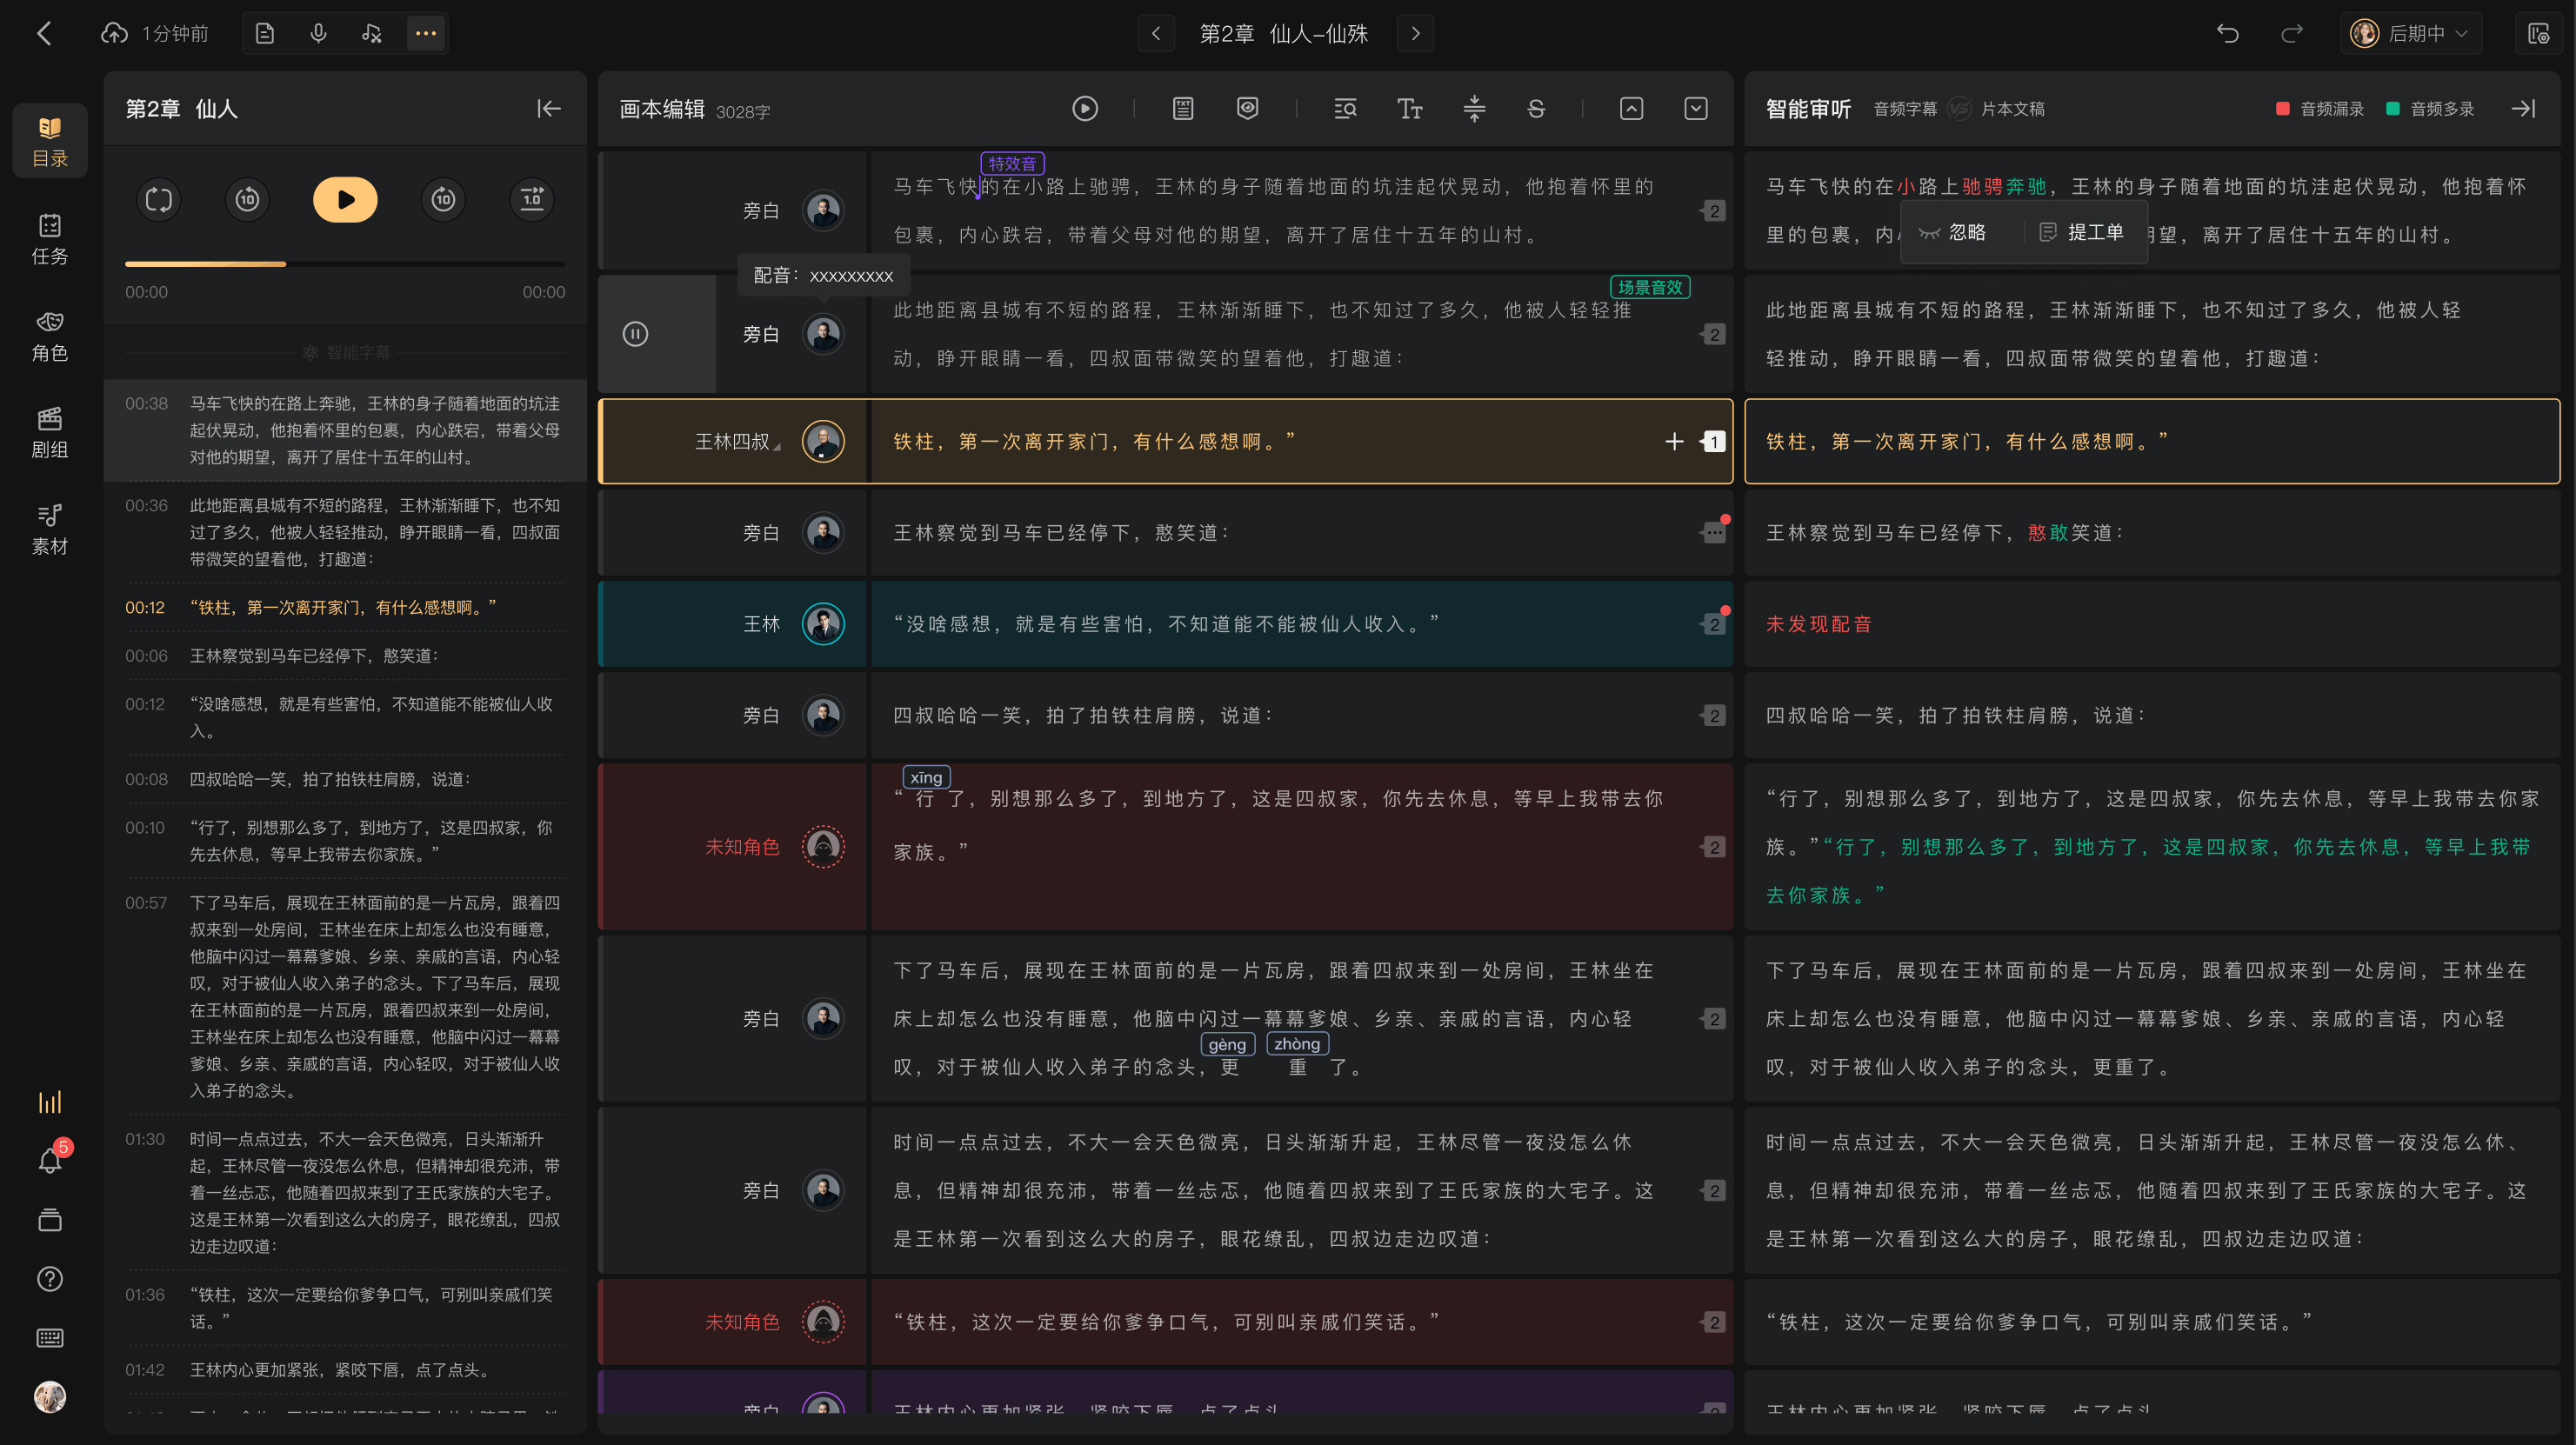2576x1445 pixels.
Task: Toggle loop playback button
Action: tap(159, 200)
